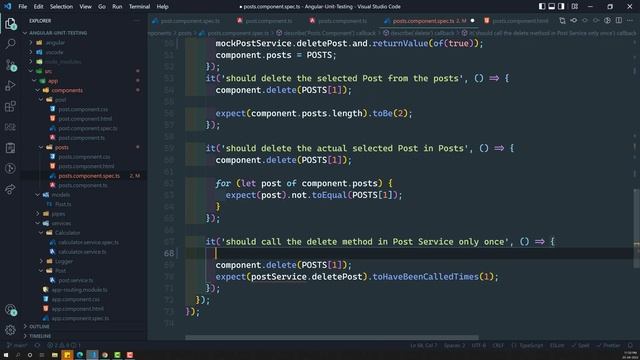Open Microsoft Edge from the taskbar
640x360 pixels.
click(80, 355)
